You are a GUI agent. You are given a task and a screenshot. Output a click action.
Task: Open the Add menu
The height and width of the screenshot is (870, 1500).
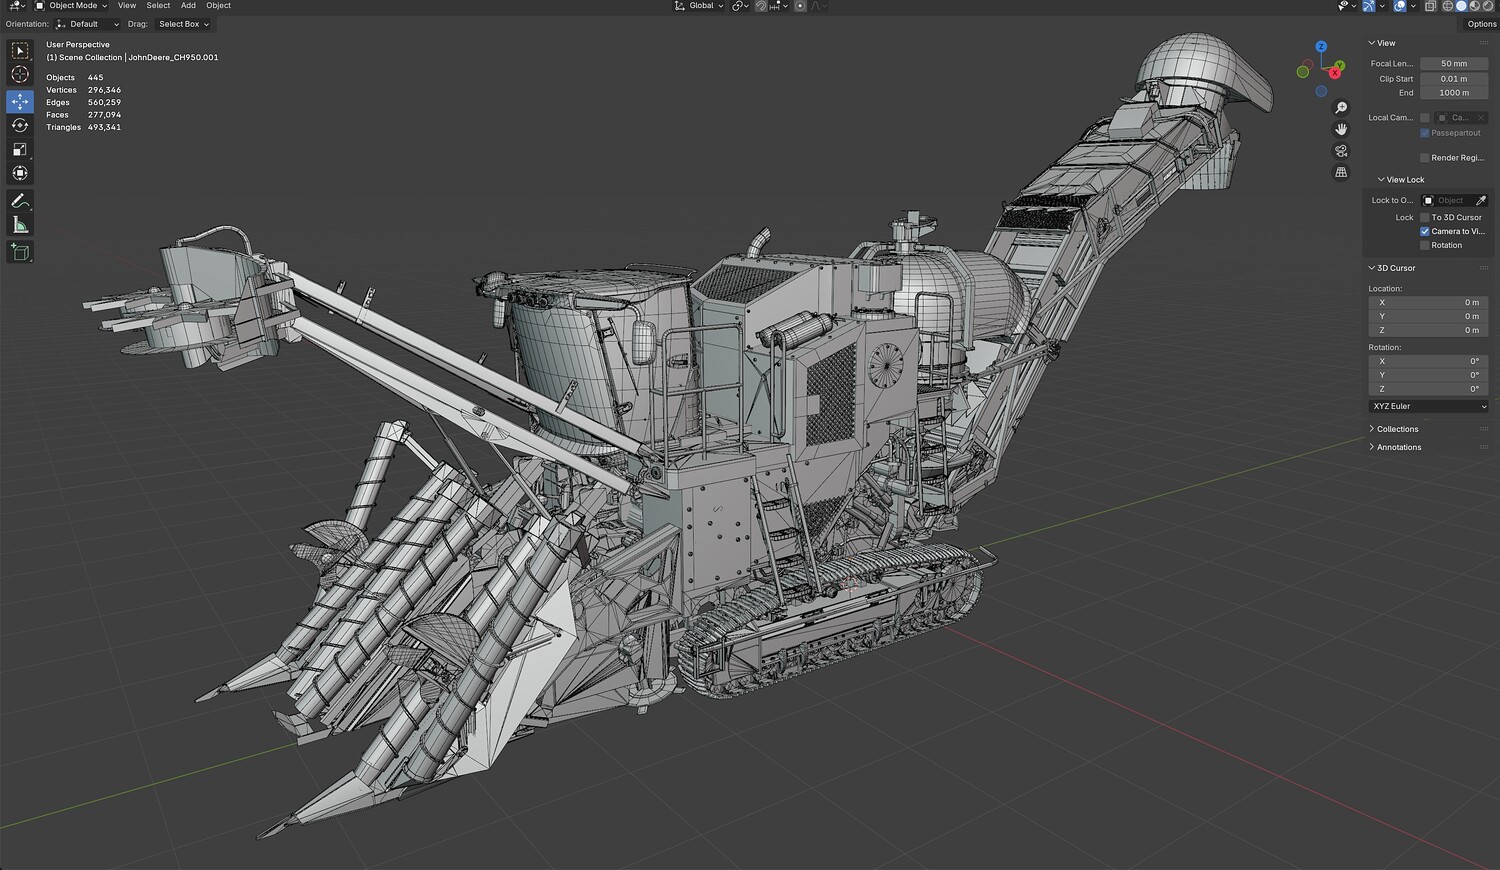[x=188, y=6]
